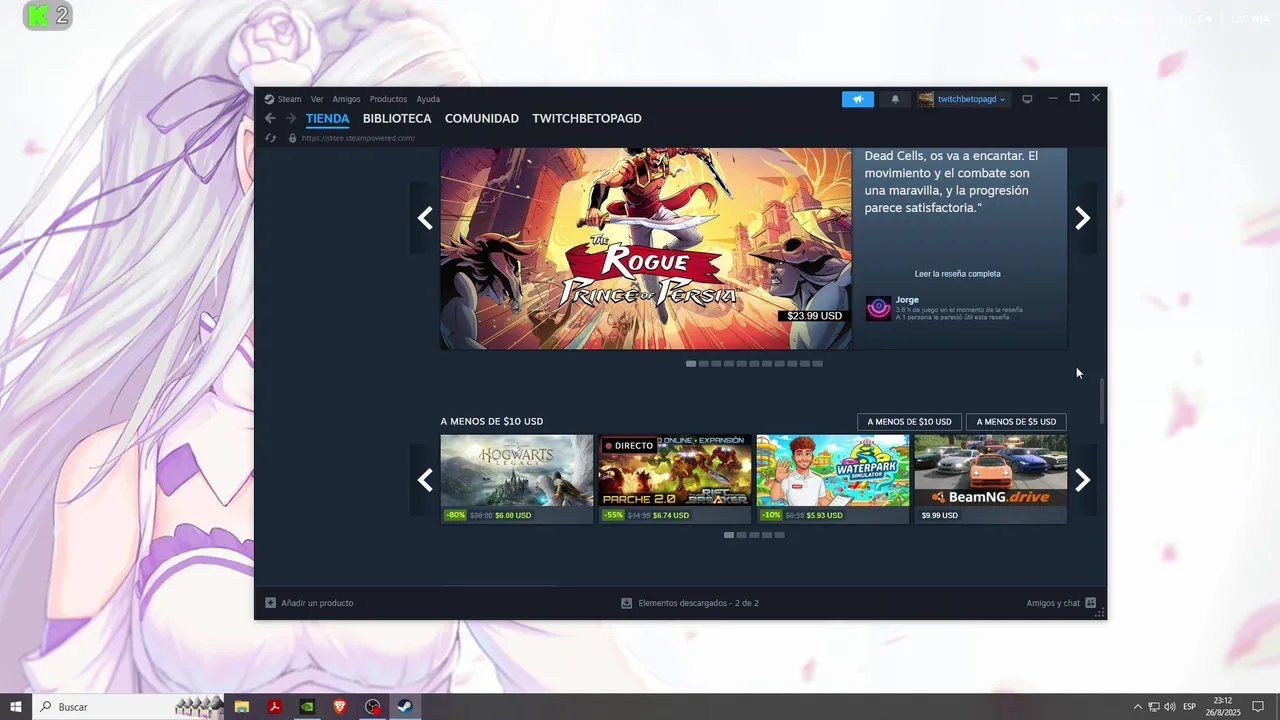Open OBS Studio from taskbar

click(x=373, y=707)
